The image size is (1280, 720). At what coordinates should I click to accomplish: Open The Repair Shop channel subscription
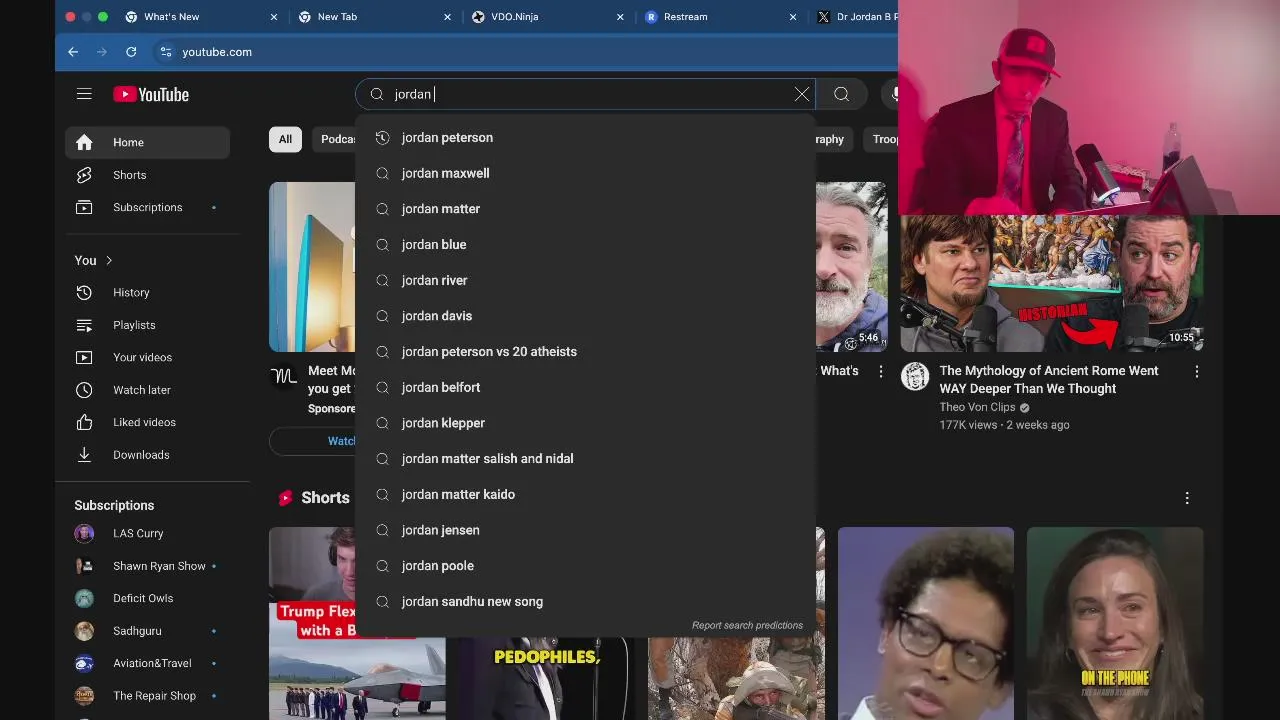pos(148,696)
